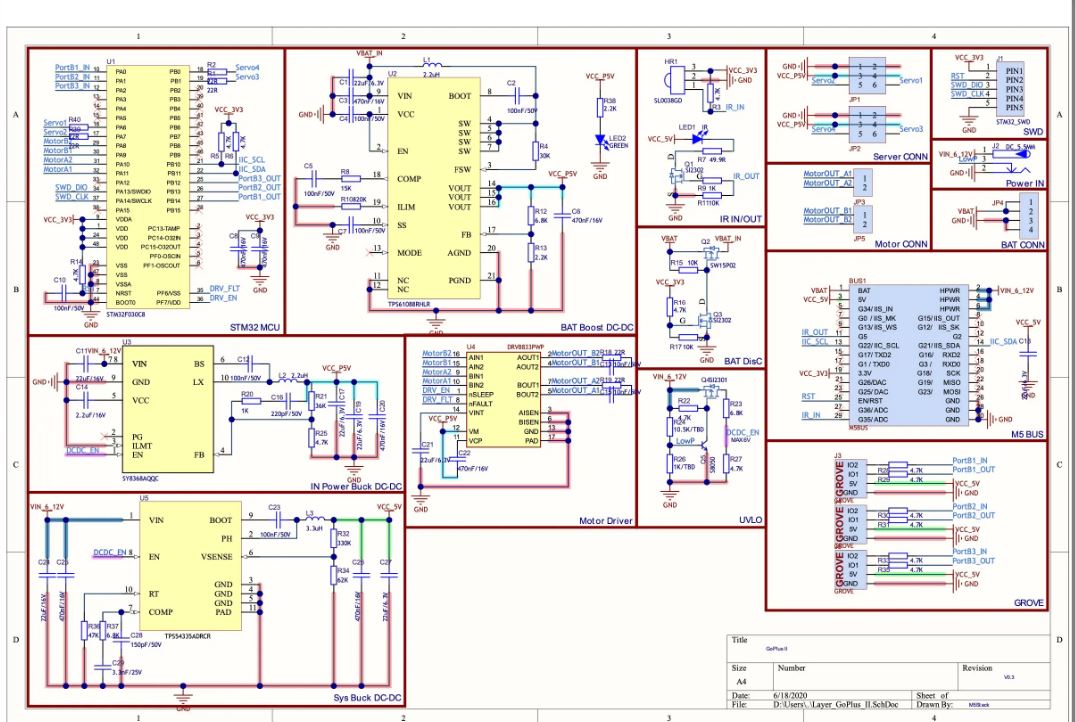Click the DRV_FLT net label on U1
1075x722 pixels.
pyautogui.click(x=225, y=288)
